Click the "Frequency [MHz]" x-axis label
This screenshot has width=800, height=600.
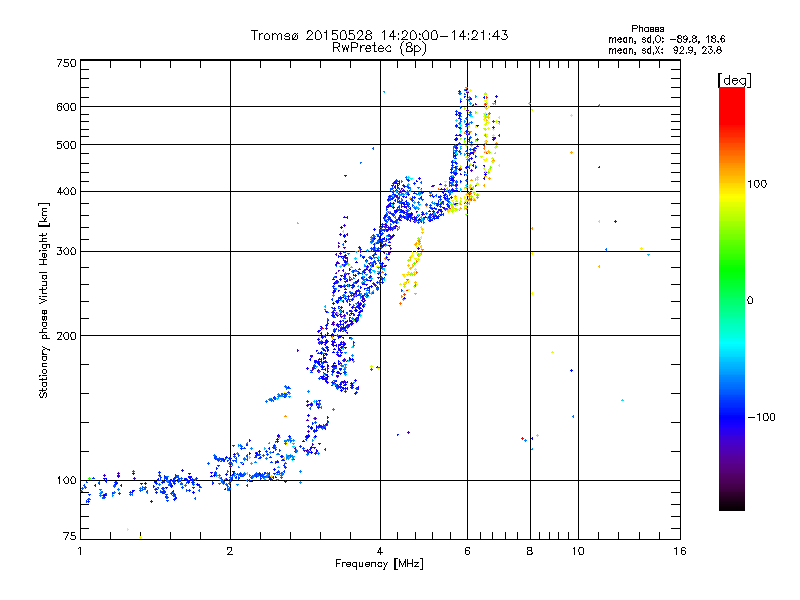click(379, 564)
